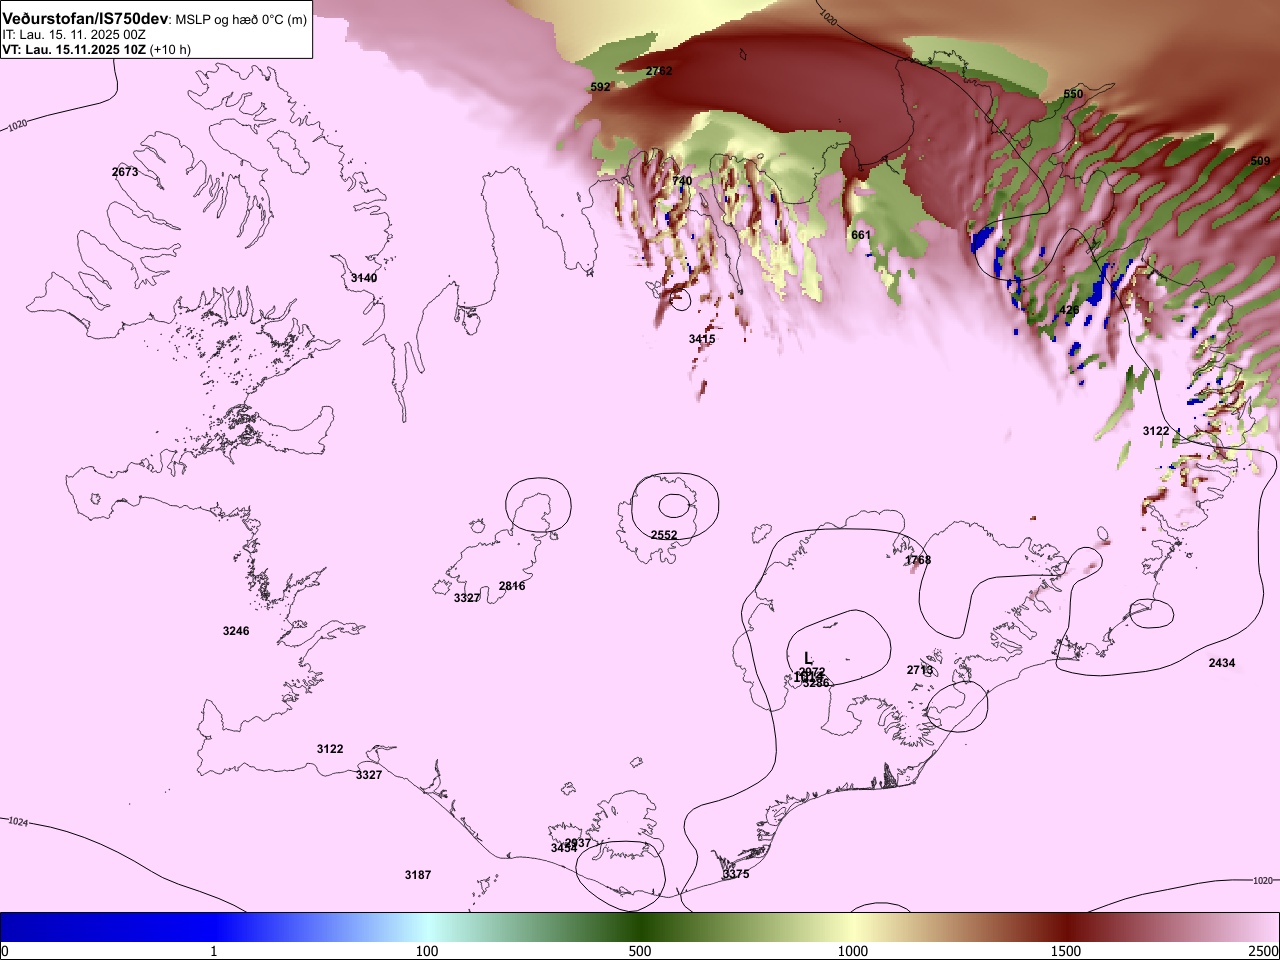
Task: Click the value 2434 on the map
Action: [1221, 663]
